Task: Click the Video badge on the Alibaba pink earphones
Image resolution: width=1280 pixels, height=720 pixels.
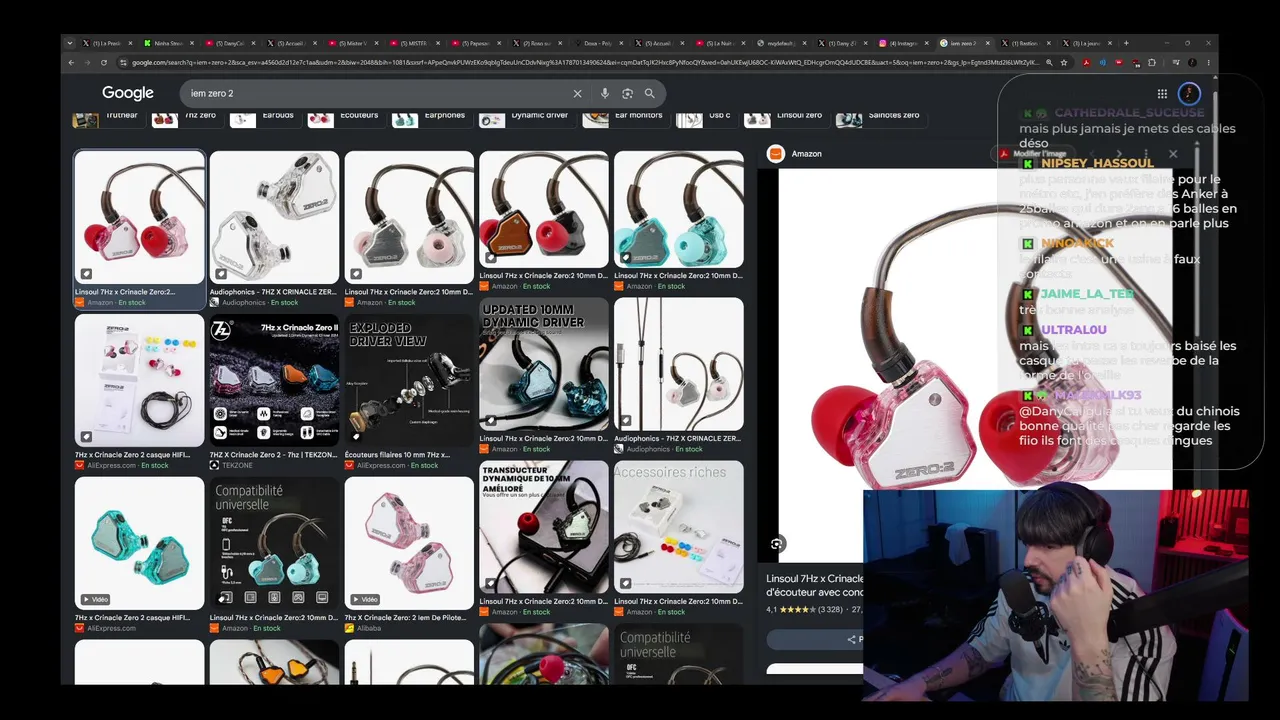Action: [x=365, y=599]
